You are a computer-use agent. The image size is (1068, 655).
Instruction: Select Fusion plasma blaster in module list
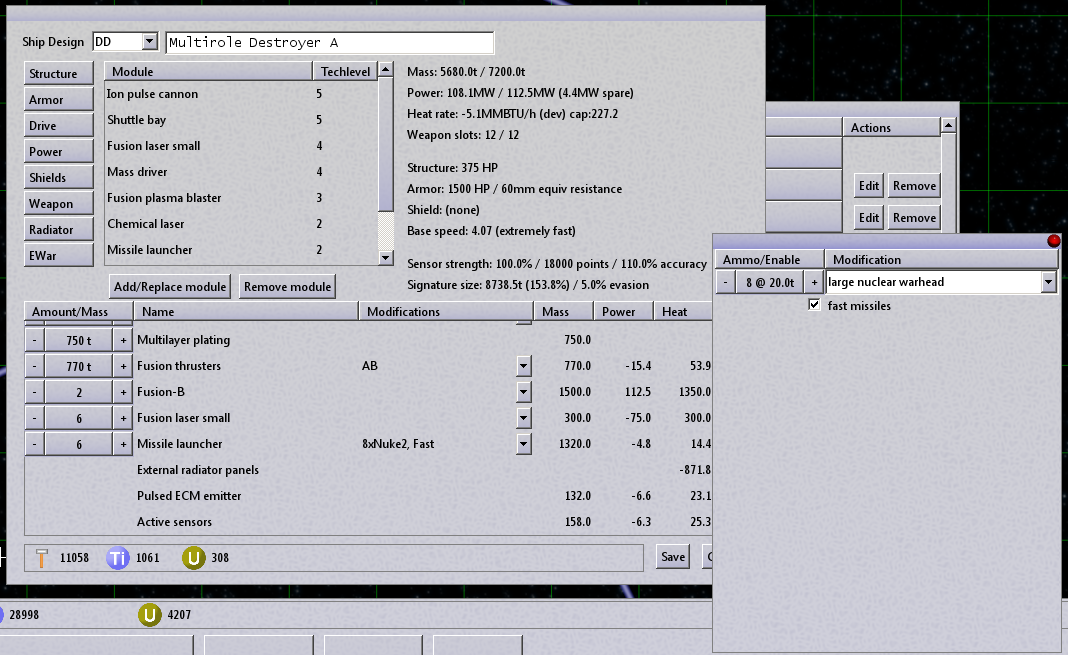click(164, 198)
